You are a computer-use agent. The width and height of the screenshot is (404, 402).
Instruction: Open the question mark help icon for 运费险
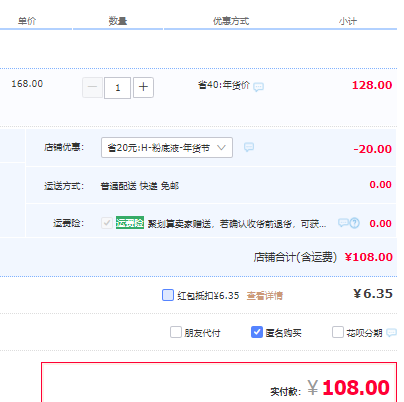coord(355,223)
